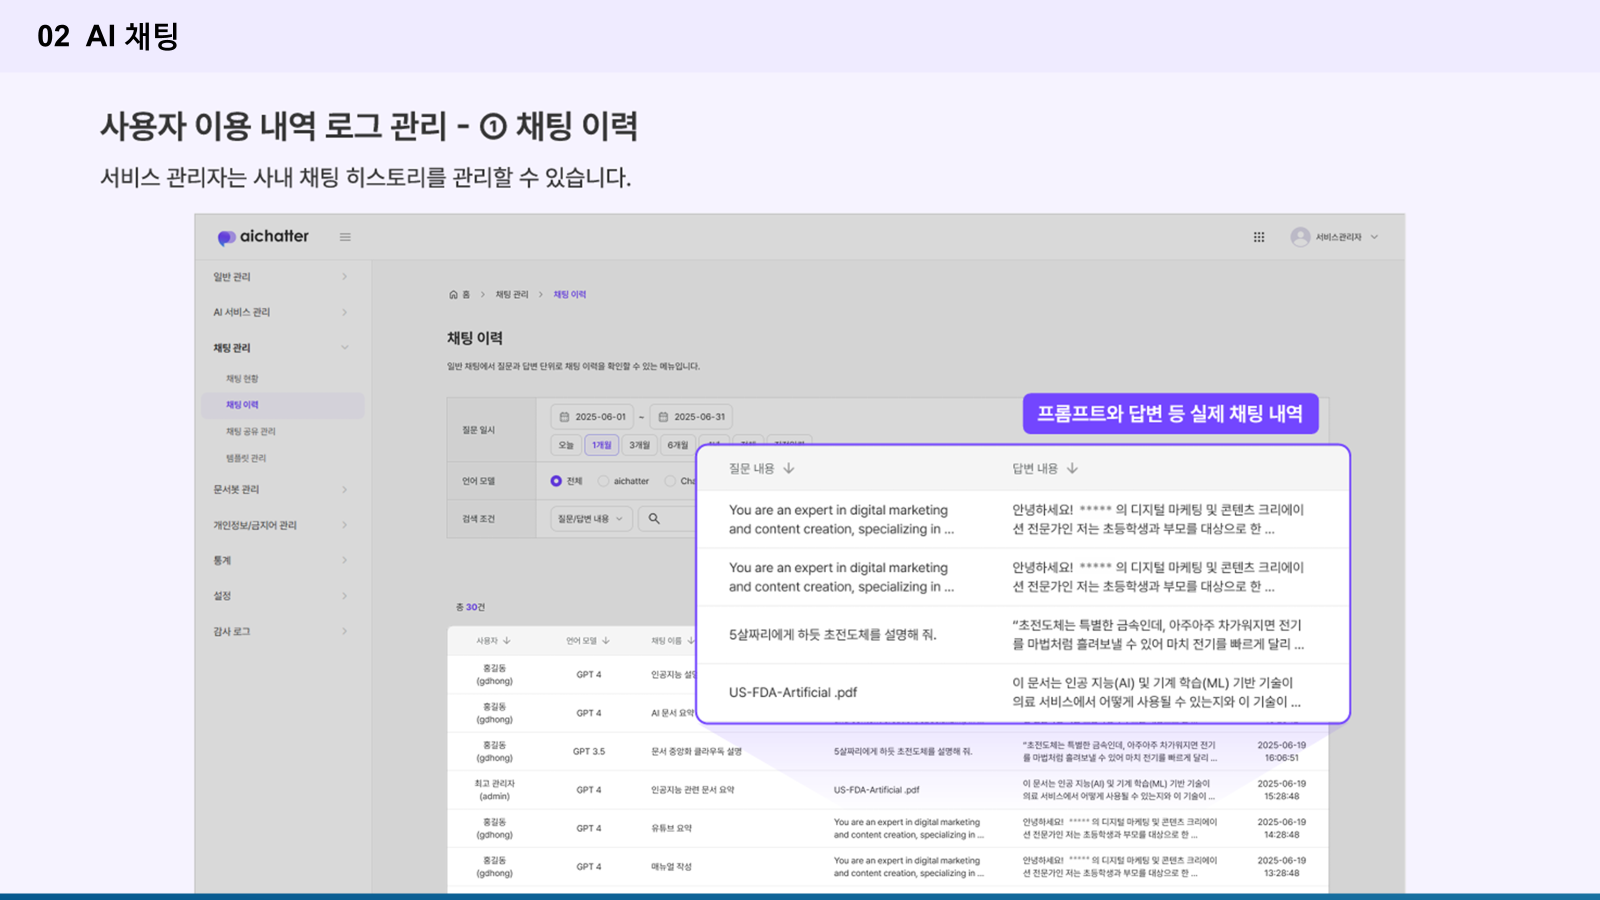The width and height of the screenshot is (1600, 900).
Task: Select the aichatter language model radio button
Action: coord(603,481)
